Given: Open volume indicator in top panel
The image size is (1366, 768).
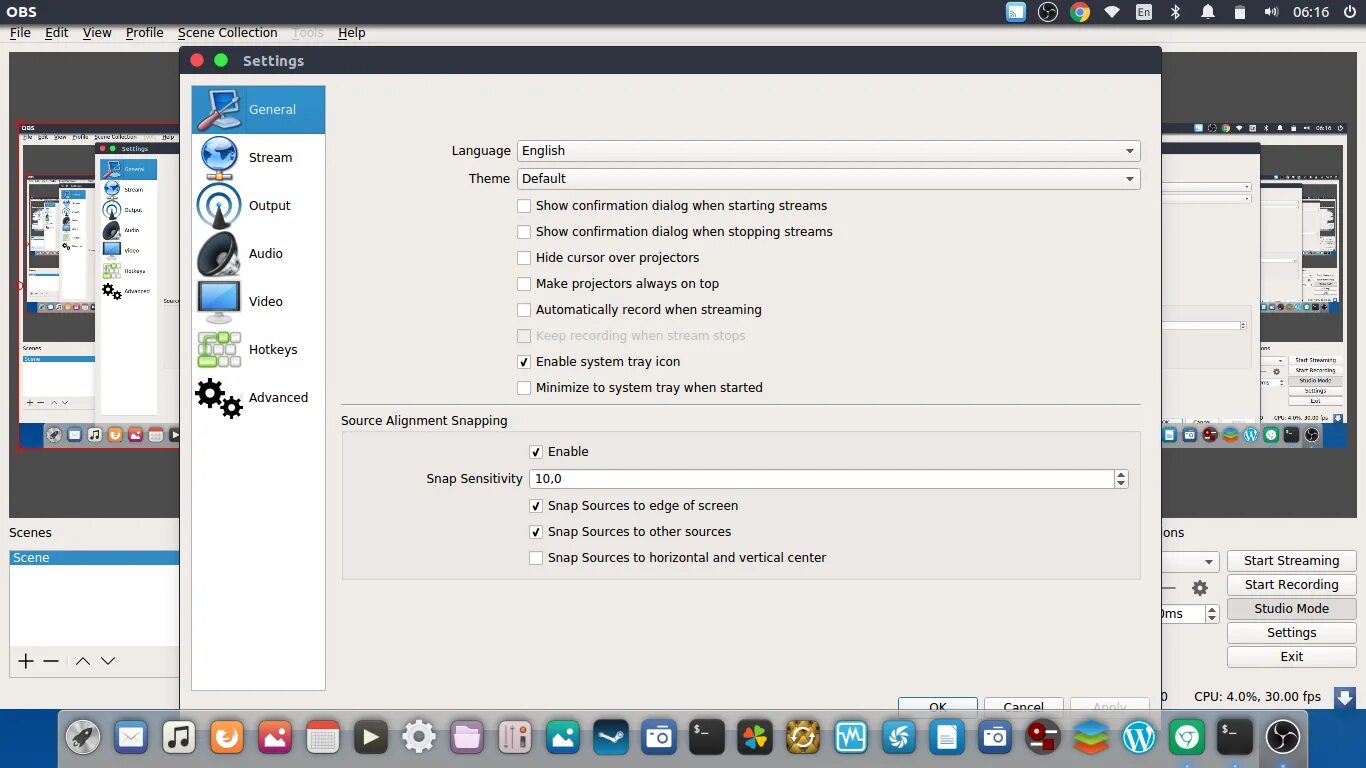Looking at the screenshot, I should pos(1271,12).
